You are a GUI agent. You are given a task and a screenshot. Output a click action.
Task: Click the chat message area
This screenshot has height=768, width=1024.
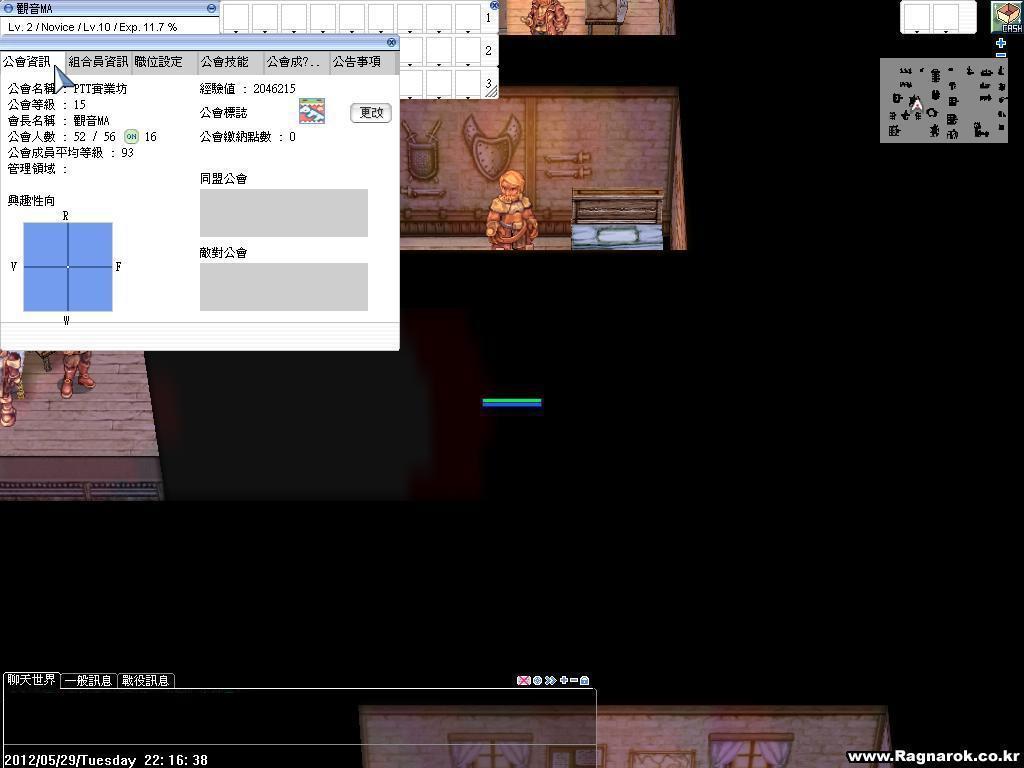299,716
